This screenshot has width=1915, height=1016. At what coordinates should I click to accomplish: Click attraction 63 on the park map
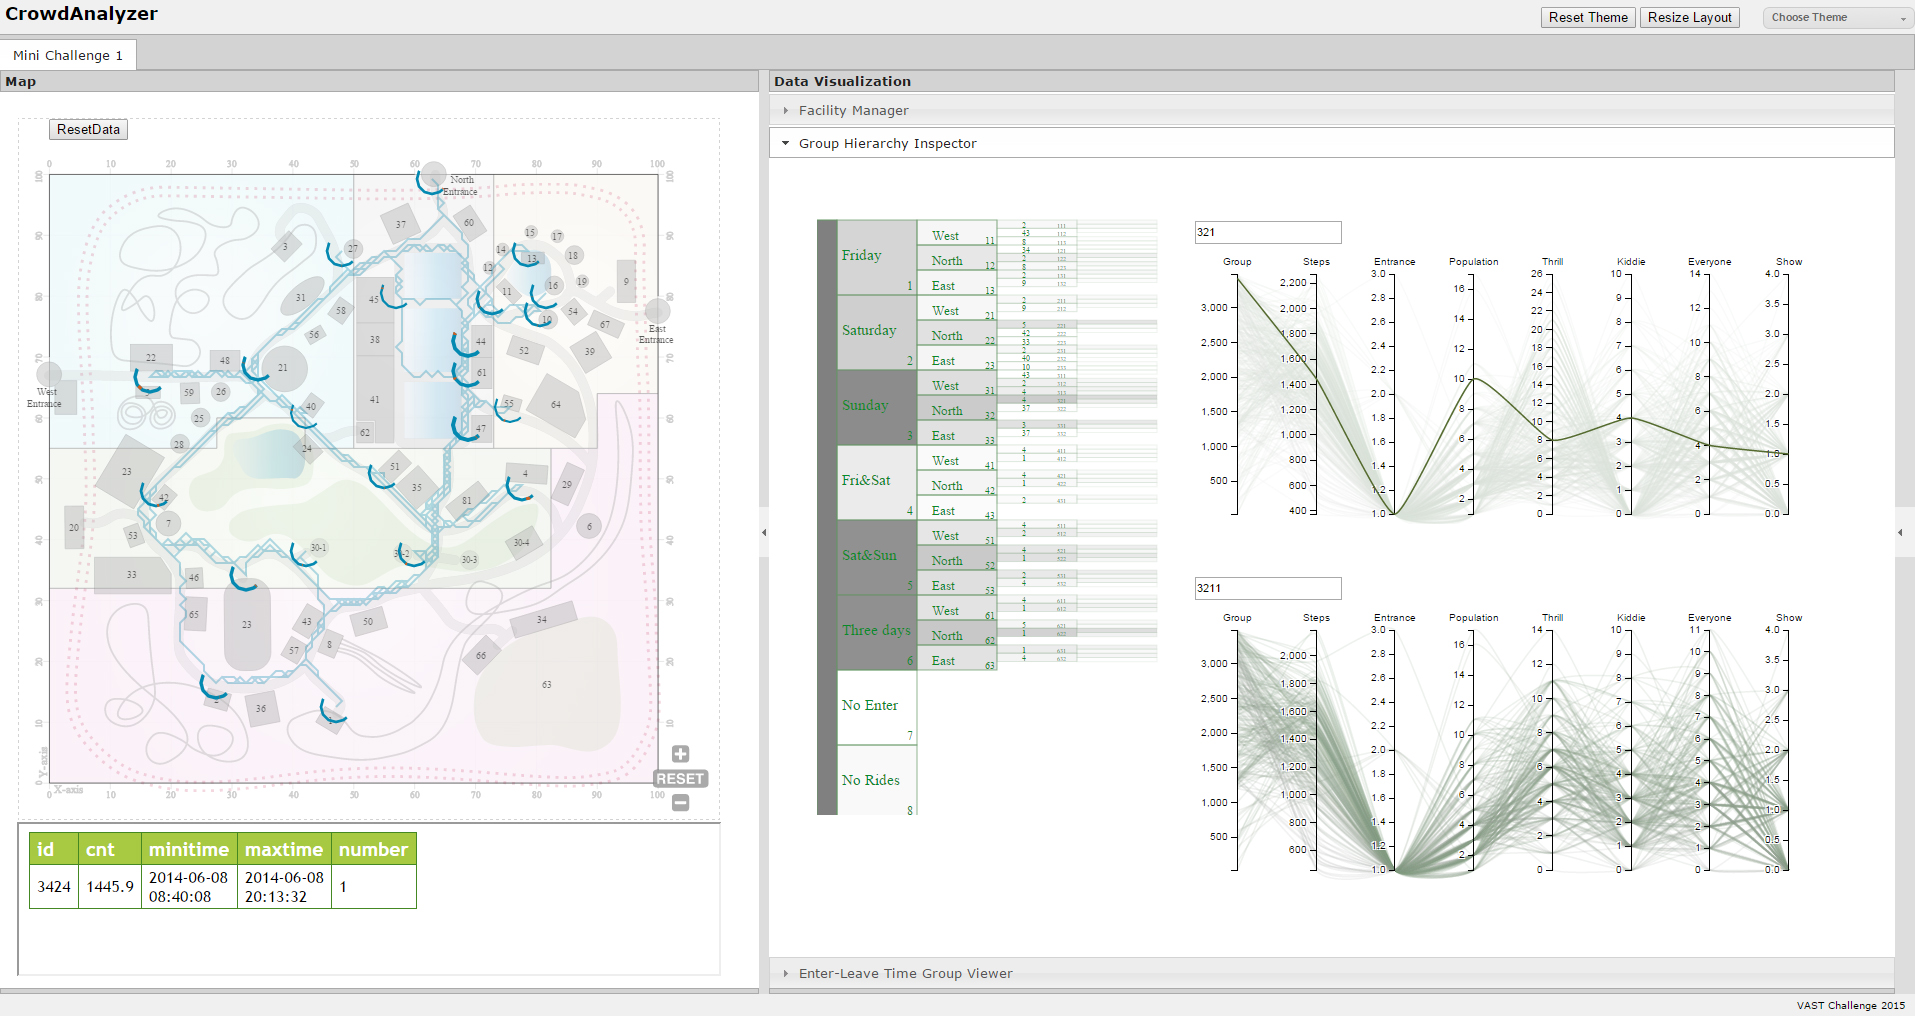tap(546, 685)
